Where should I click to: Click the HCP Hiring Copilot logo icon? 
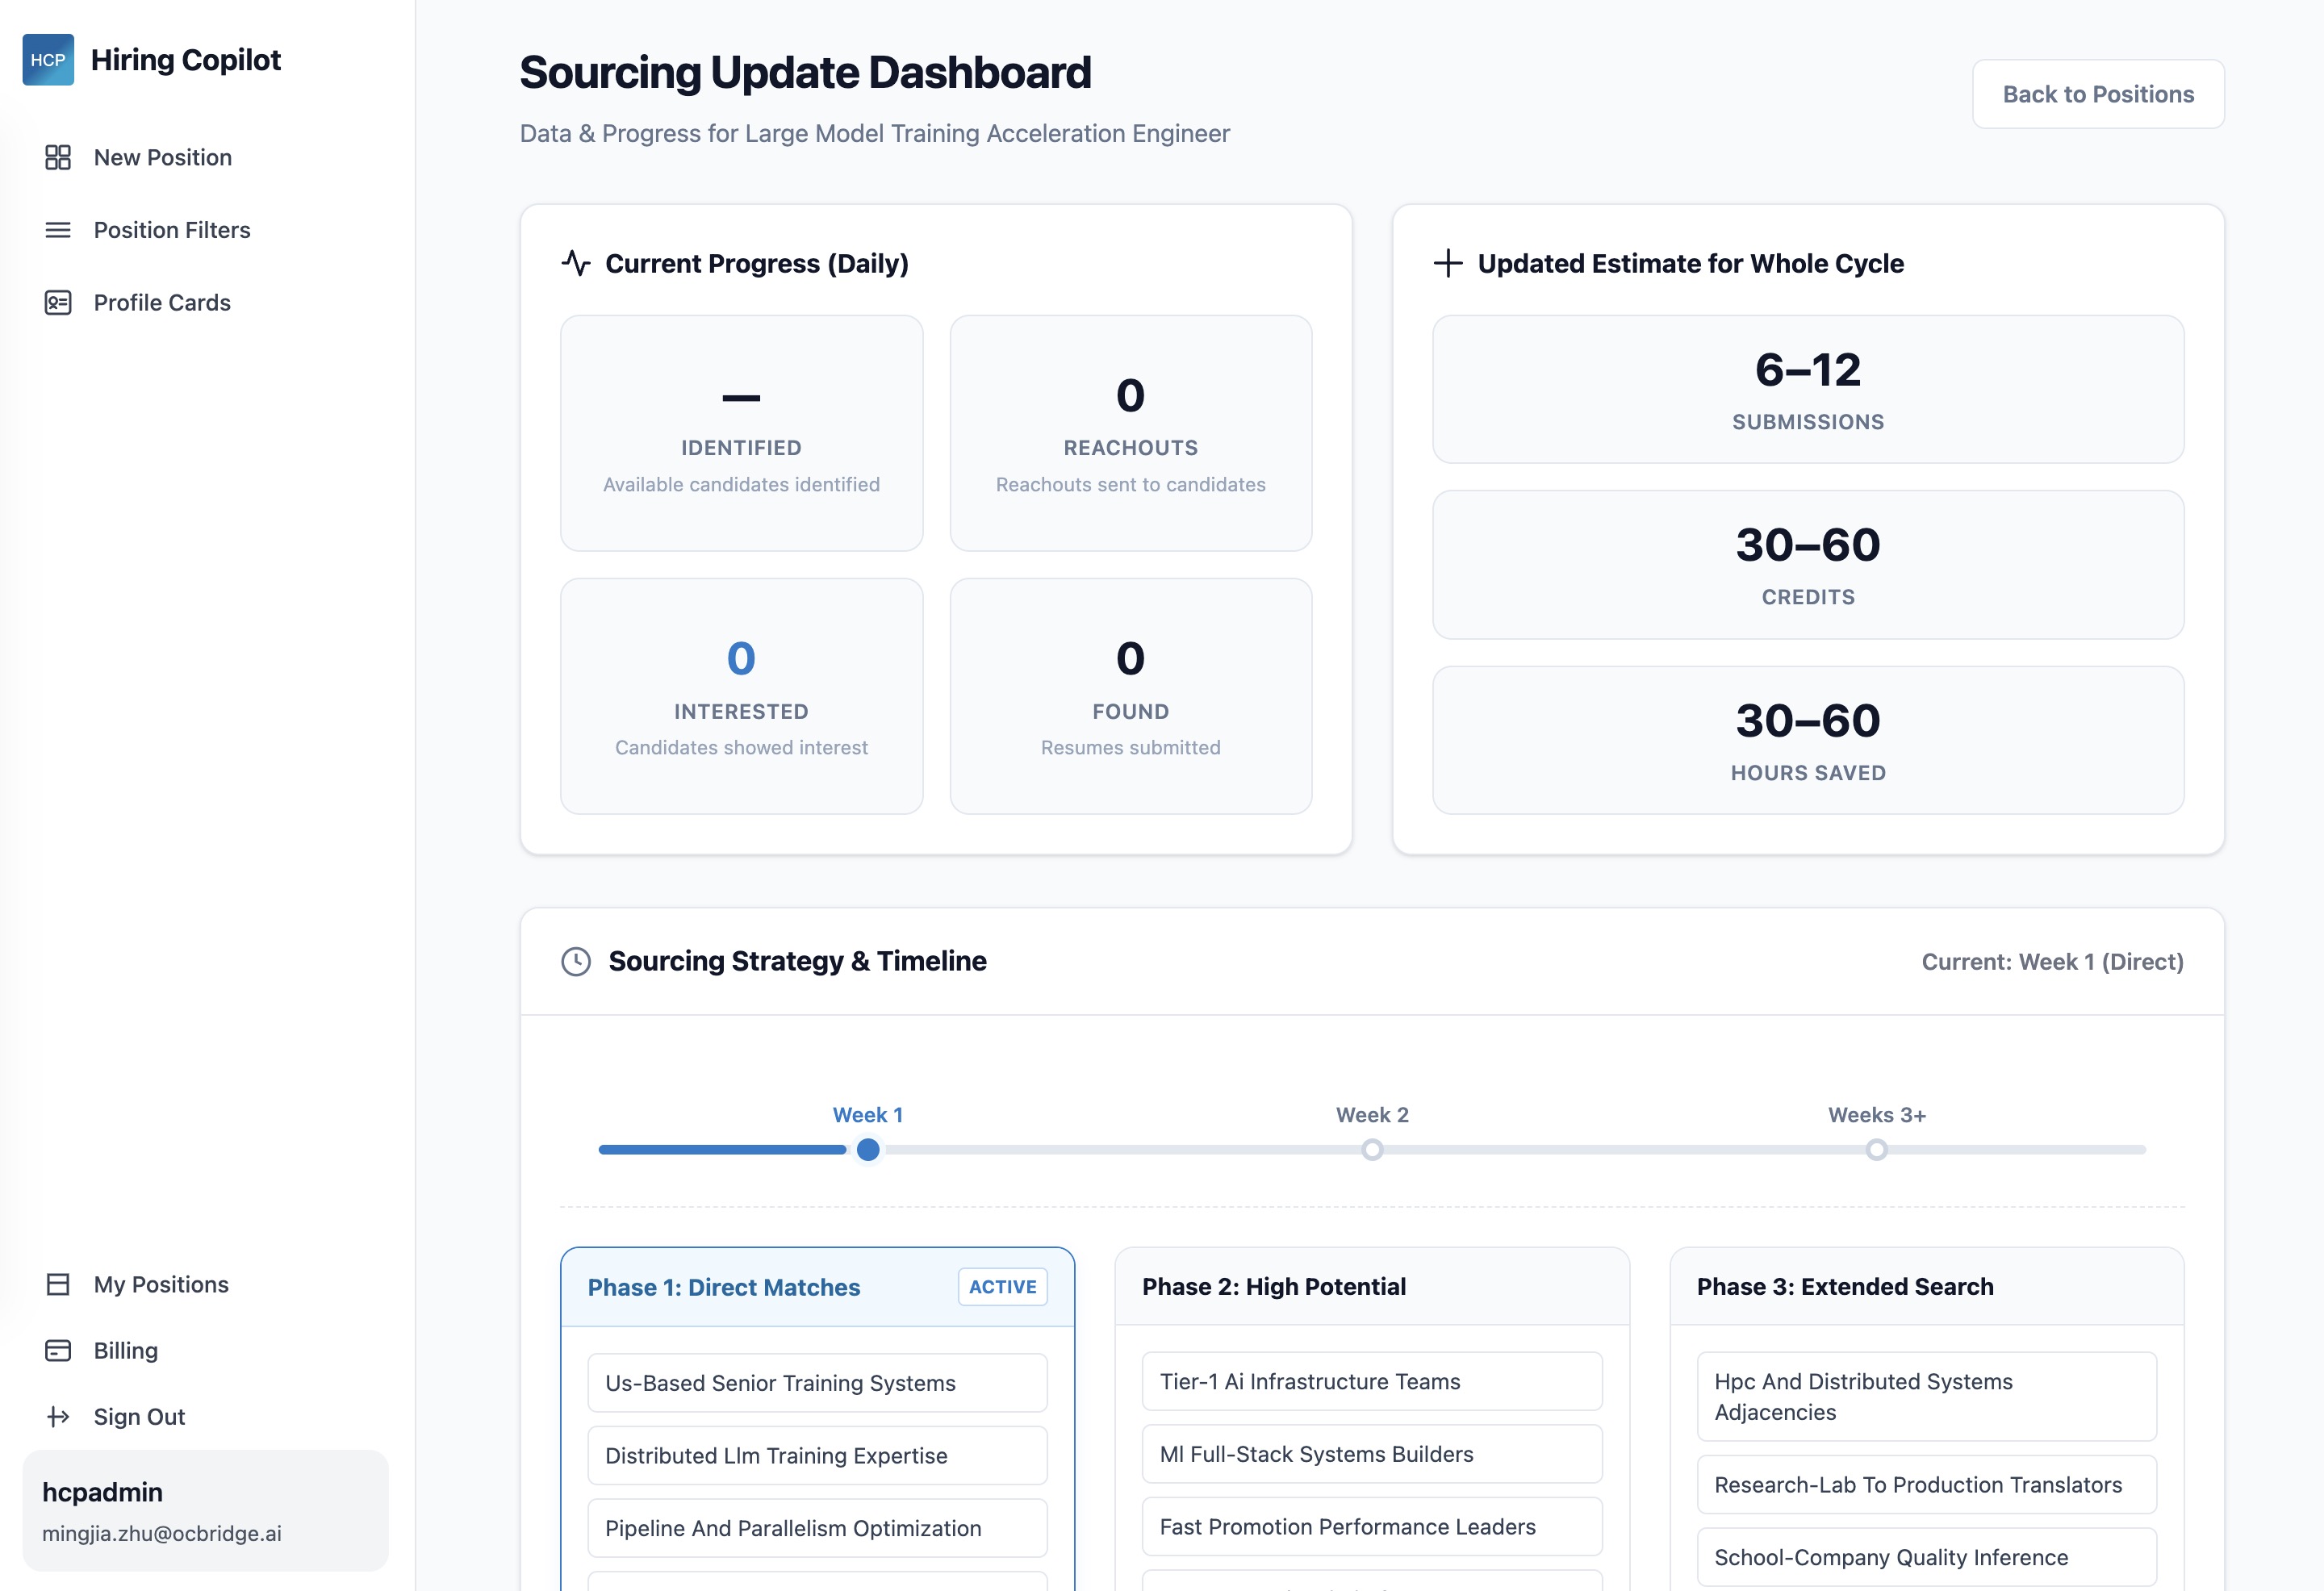pos(48,59)
